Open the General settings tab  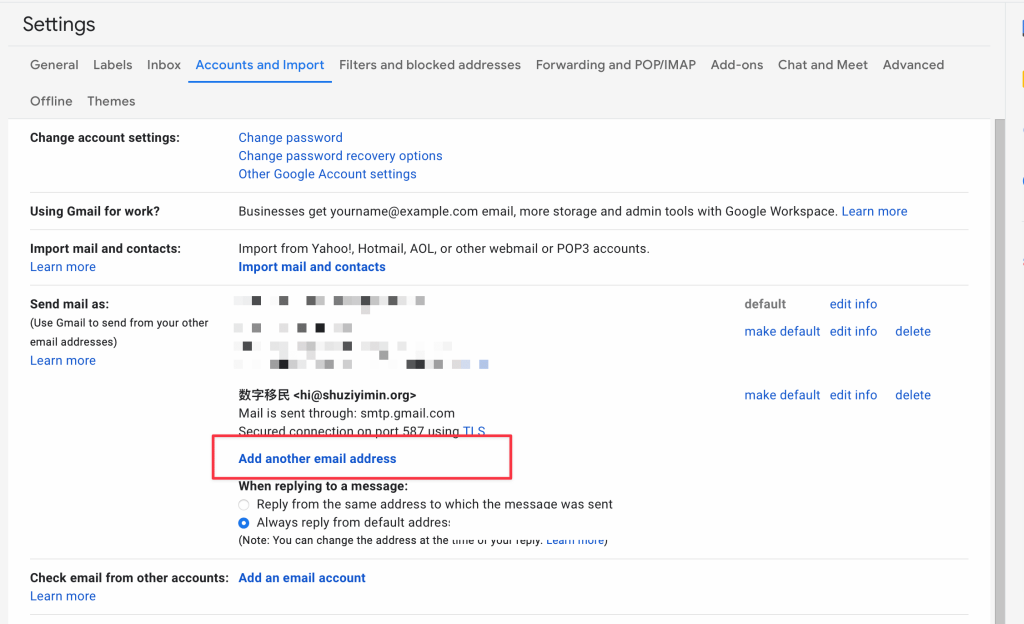[54, 65]
